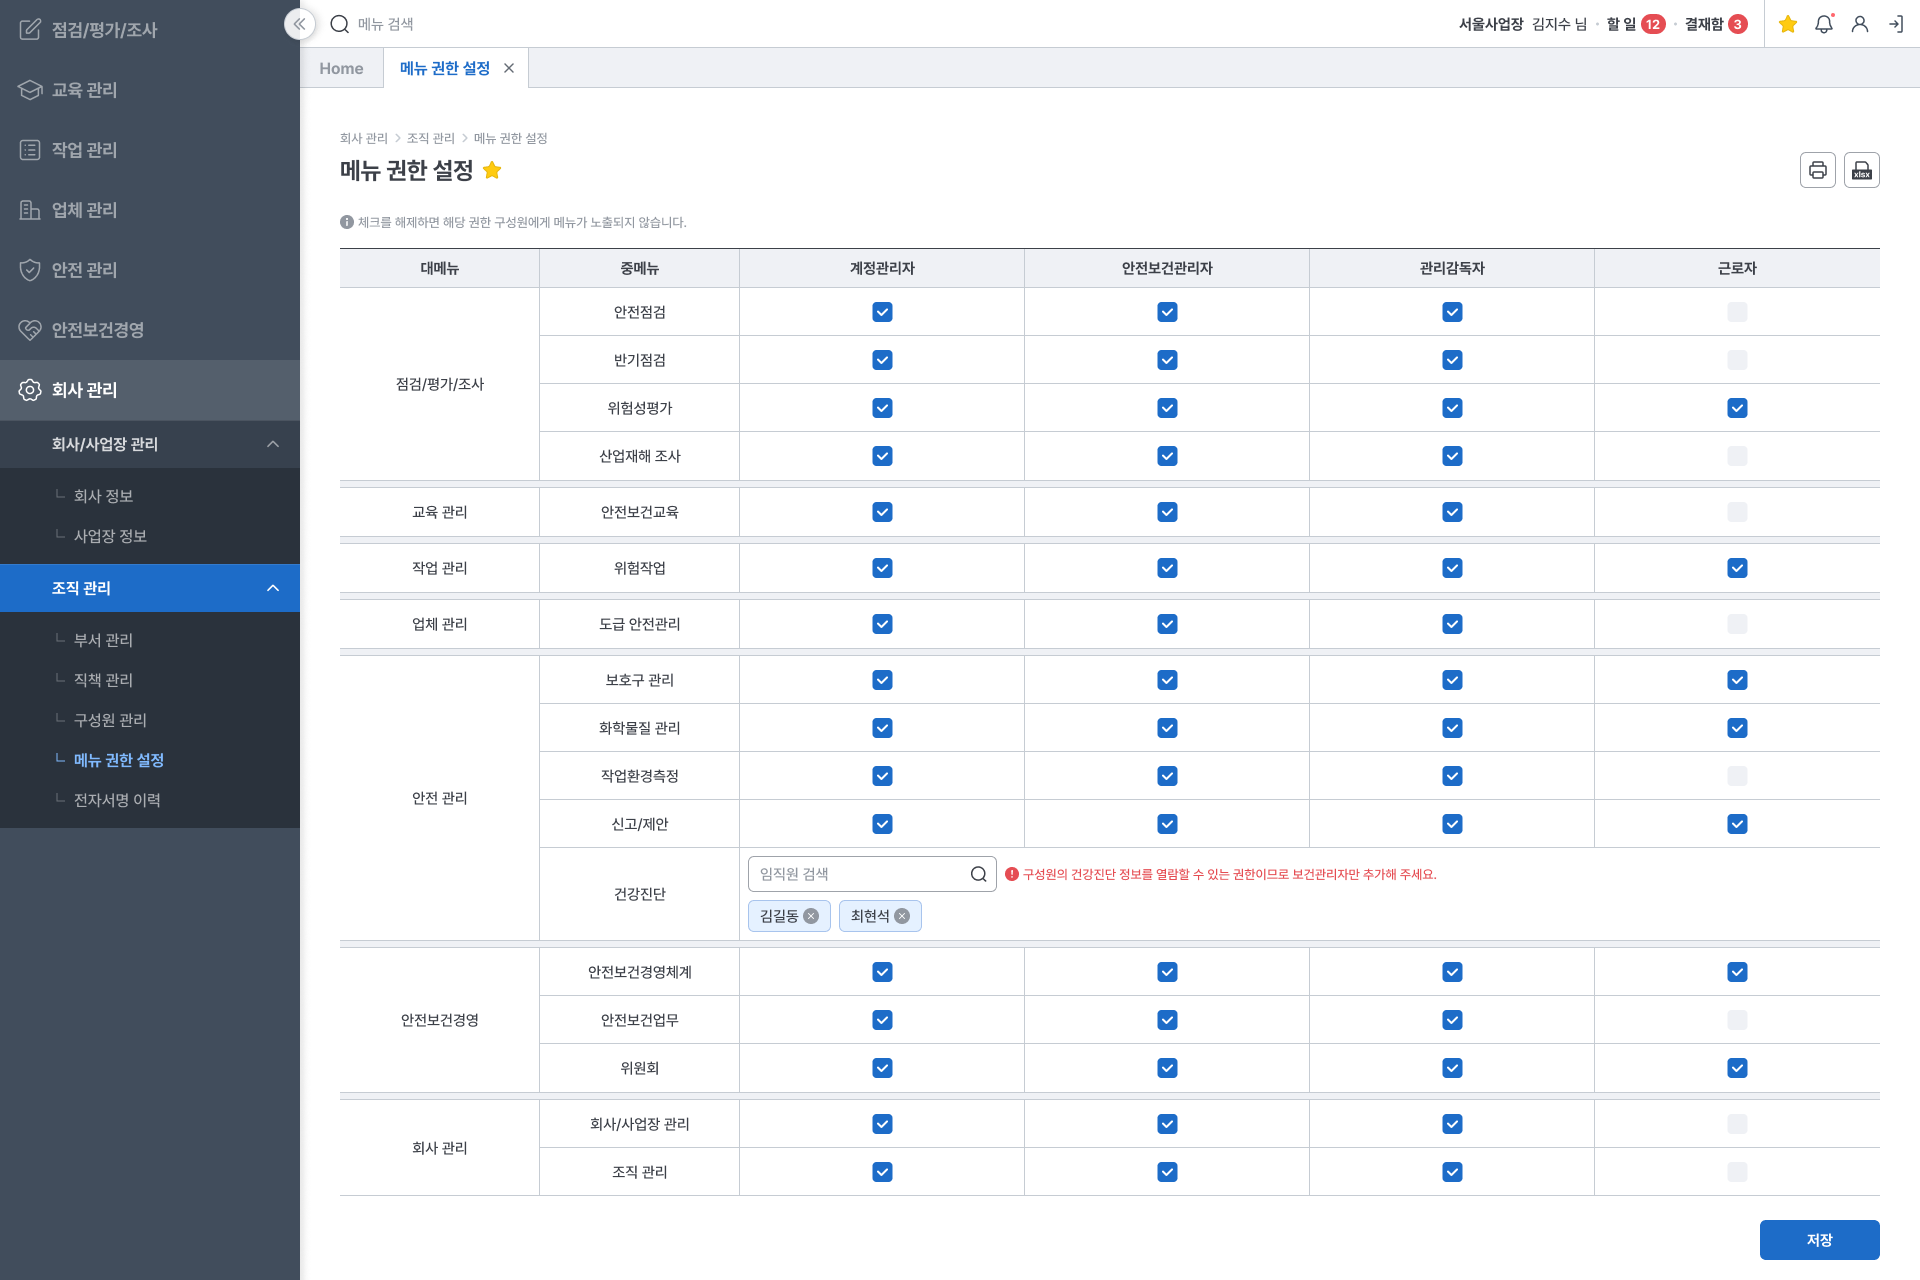Click the 저장 save button
Viewport: 1920px width, 1280px height.
(1819, 1240)
